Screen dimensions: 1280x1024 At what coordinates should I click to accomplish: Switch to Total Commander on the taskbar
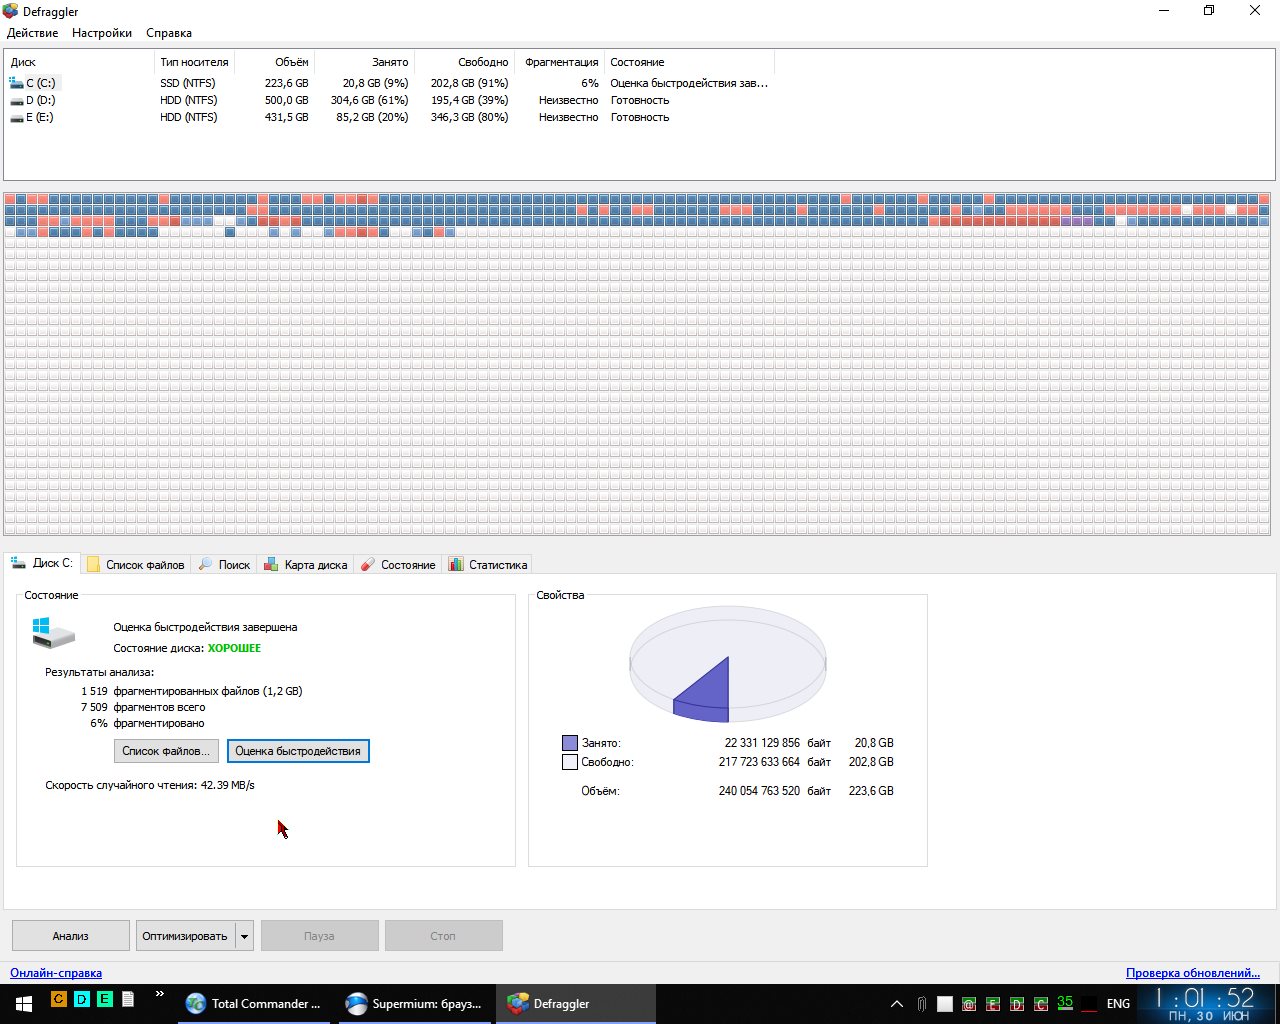[x=255, y=1003]
